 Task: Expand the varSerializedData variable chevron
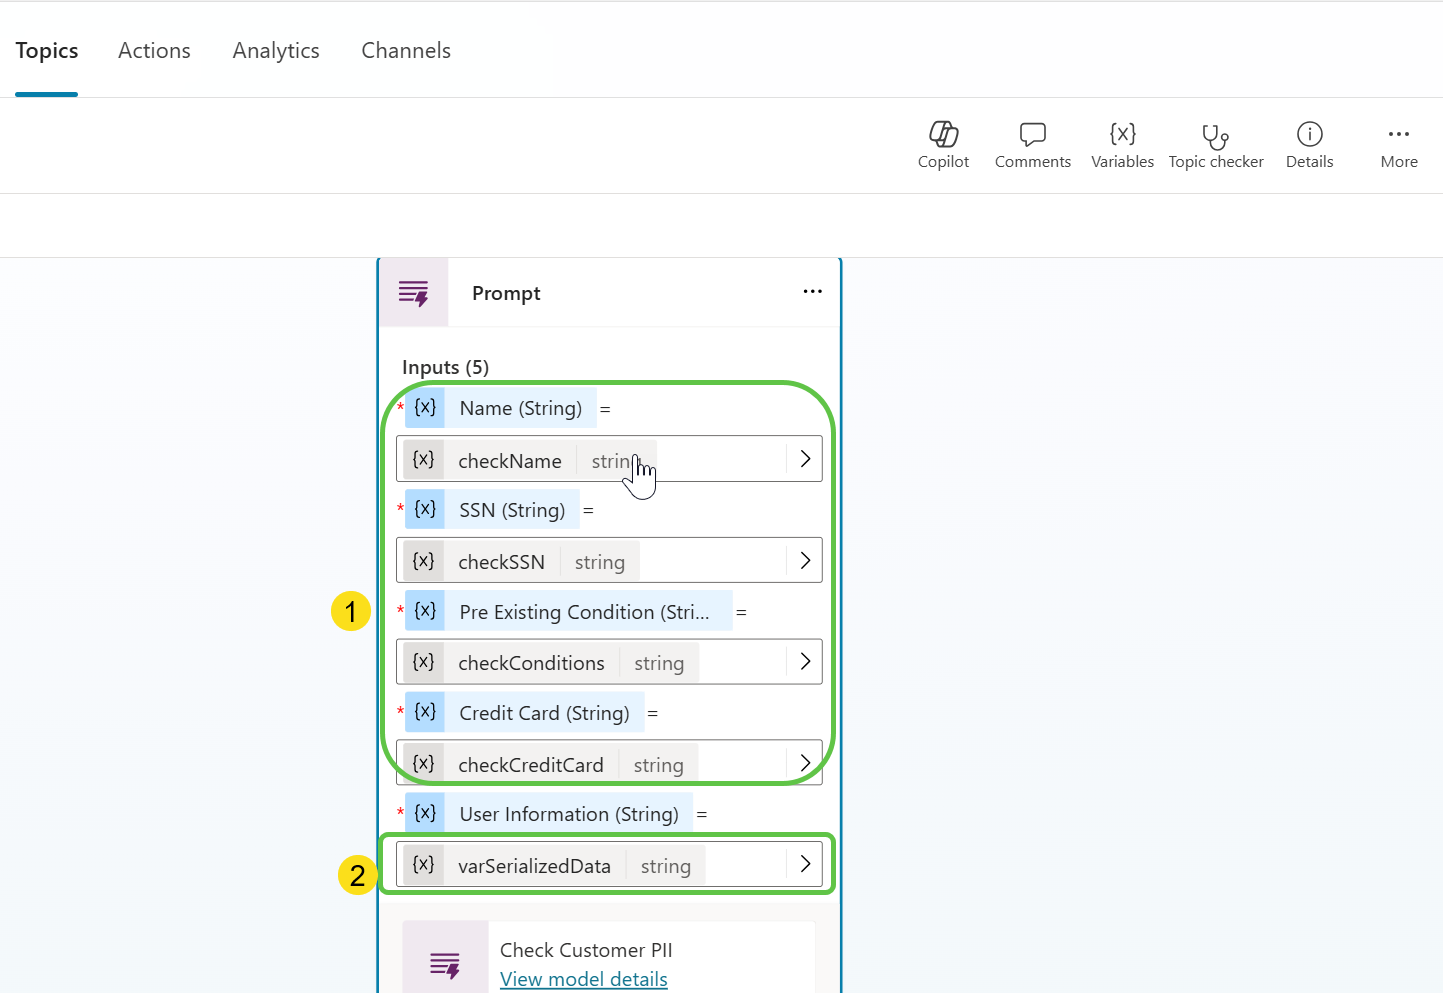coord(805,864)
